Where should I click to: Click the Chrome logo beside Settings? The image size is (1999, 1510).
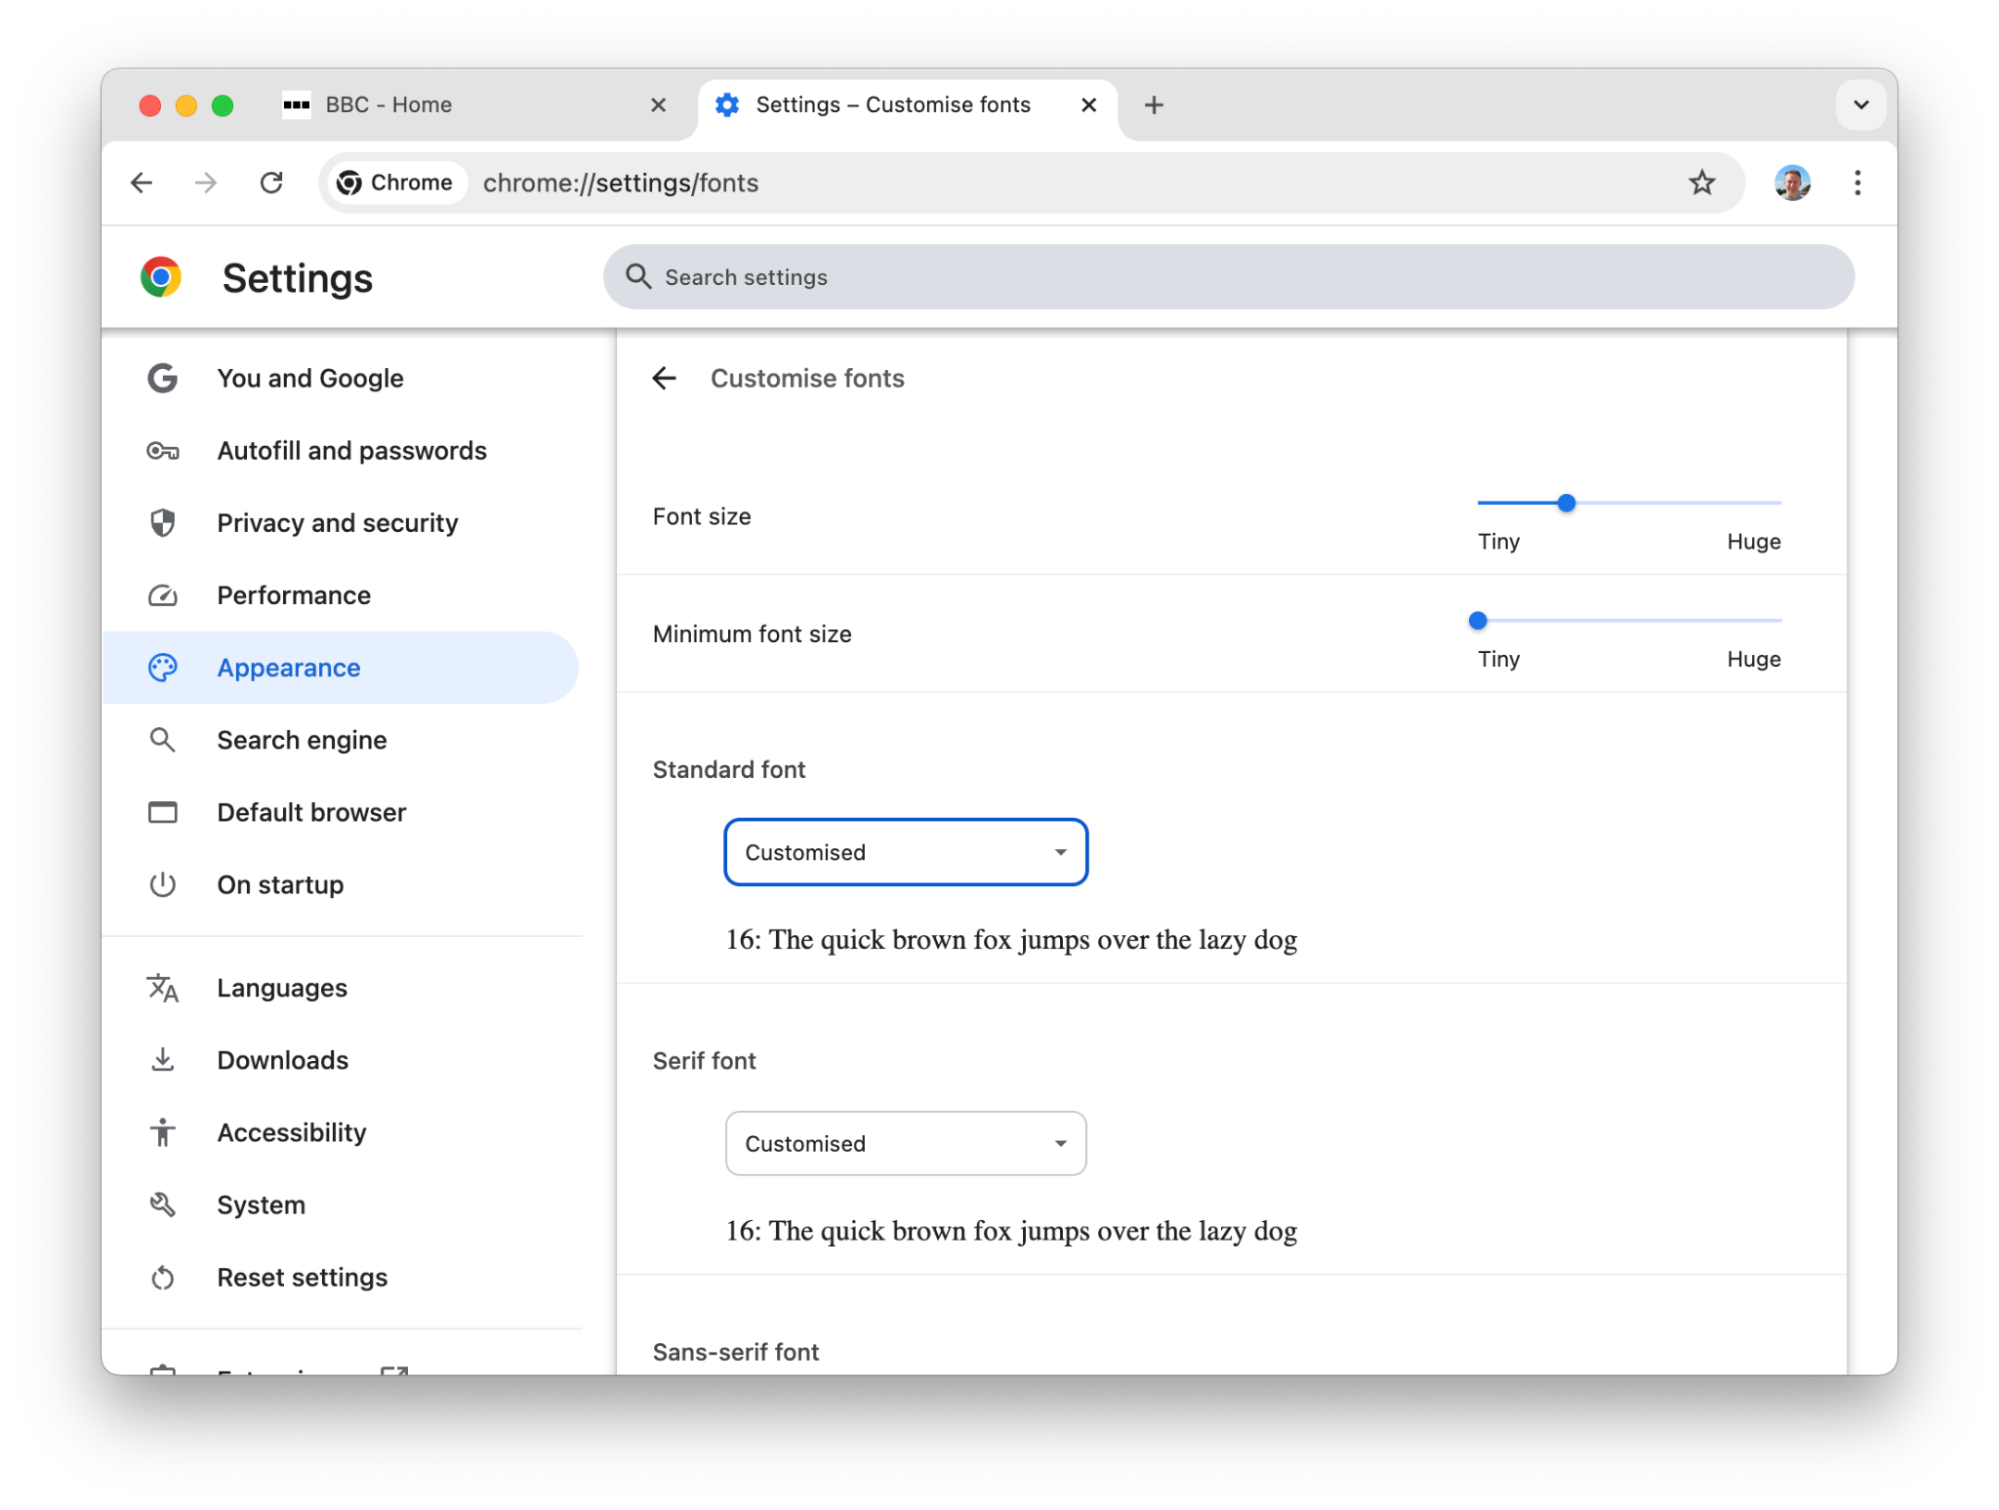pyautogui.click(x=161, y=277)
